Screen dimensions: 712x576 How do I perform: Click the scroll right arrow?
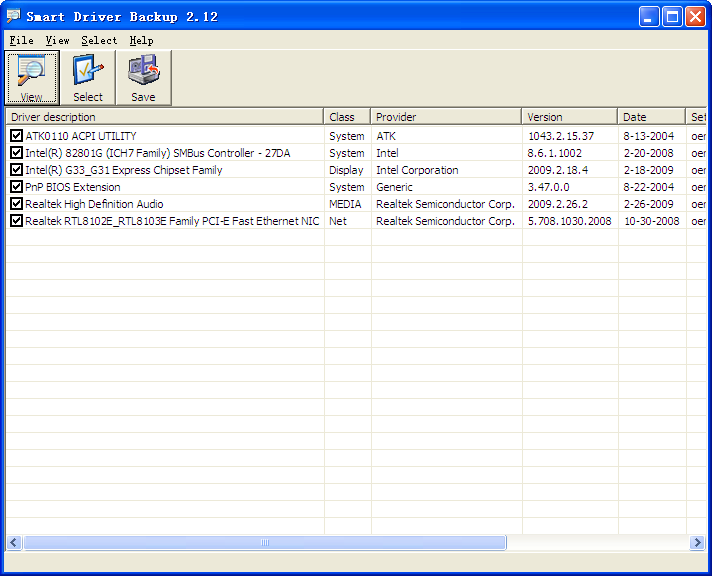pos(697,542)
